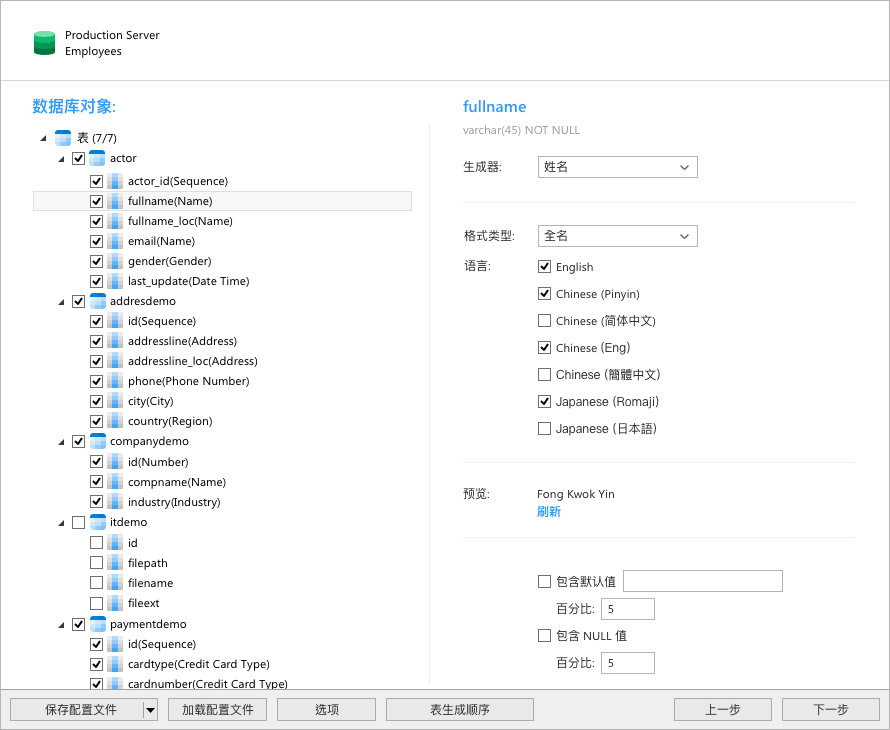Collapse the actor table node
This screenshot has height=730, width=890.
(x=62, y=158)
